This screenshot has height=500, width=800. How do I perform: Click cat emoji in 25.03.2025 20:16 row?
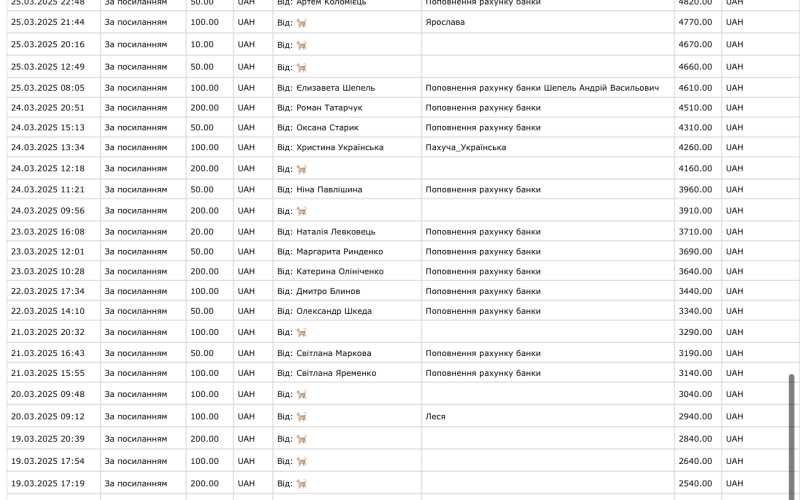302,45
